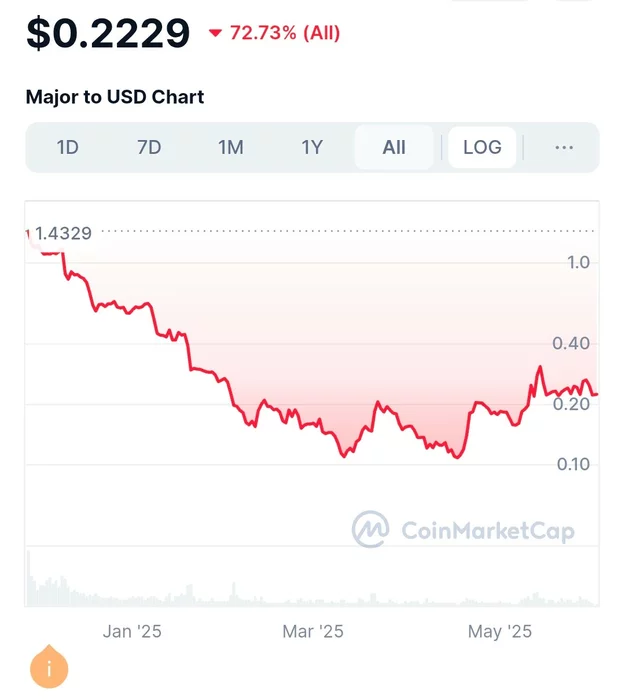Show the 1M chart view
This screenshot has width=625, height=700.
pos(231,148)
